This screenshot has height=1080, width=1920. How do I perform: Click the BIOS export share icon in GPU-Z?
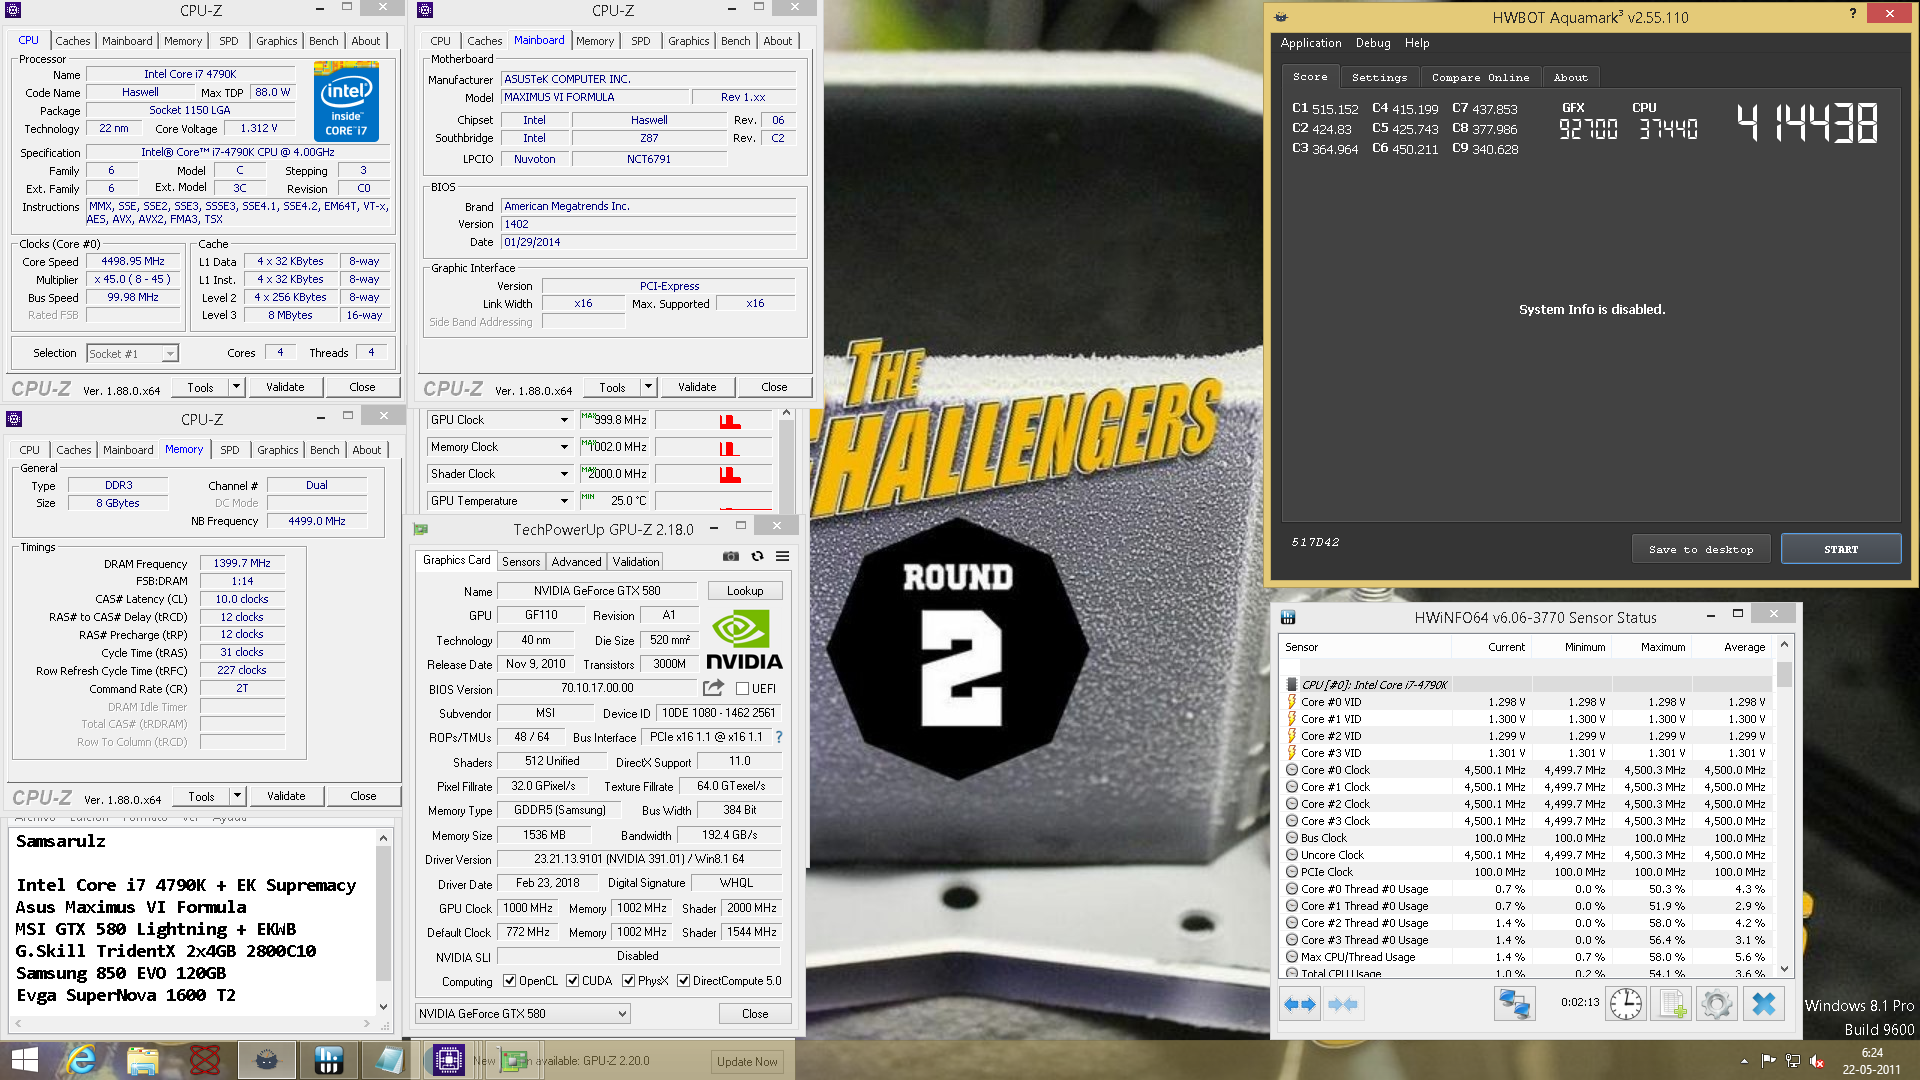pos(713,688)
